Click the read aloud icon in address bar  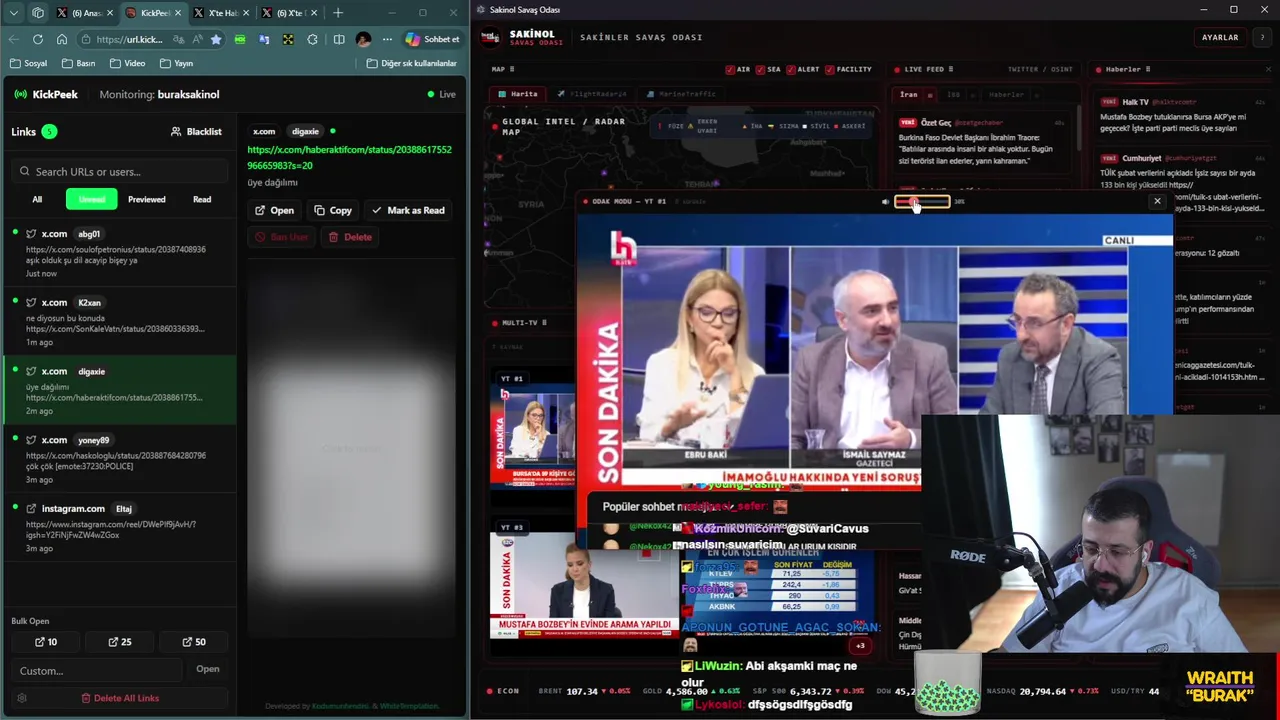(197, 39)
